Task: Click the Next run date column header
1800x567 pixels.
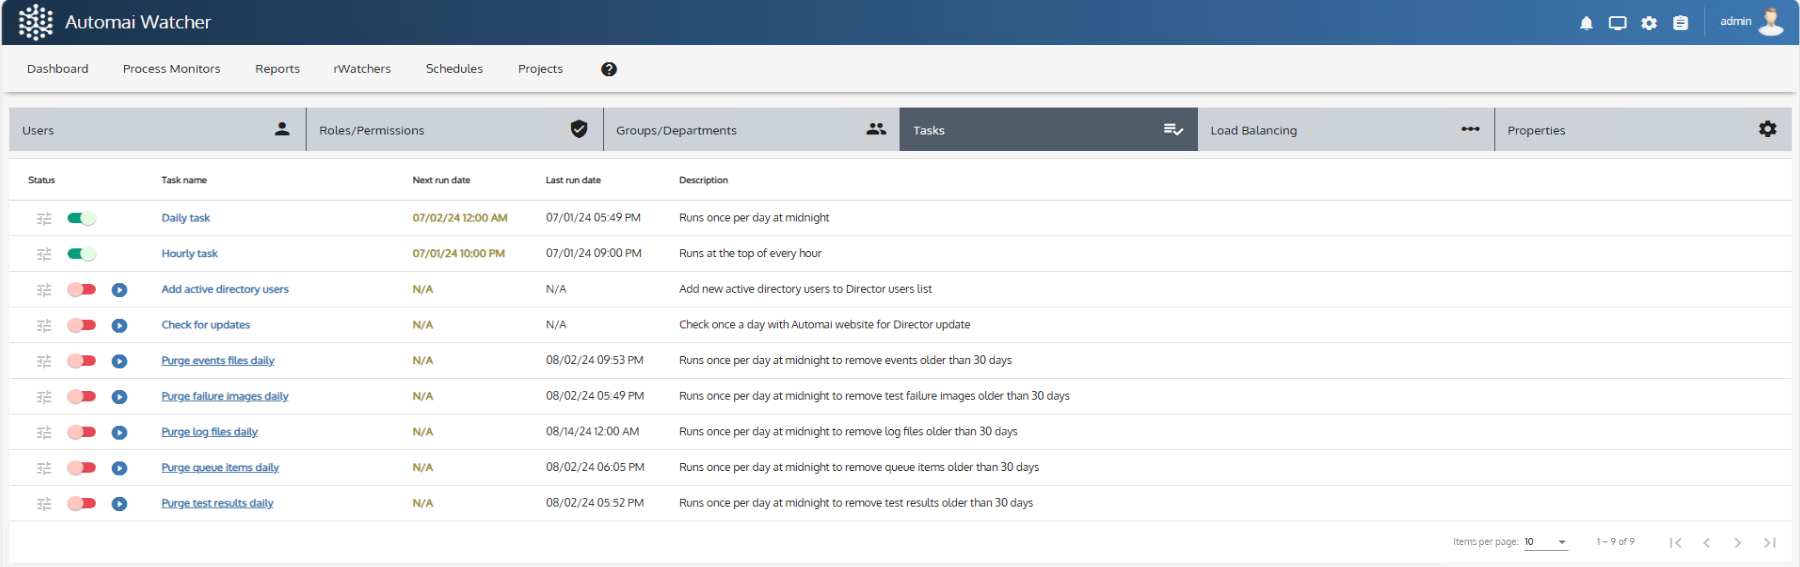Action: click(x=441, y=181)
